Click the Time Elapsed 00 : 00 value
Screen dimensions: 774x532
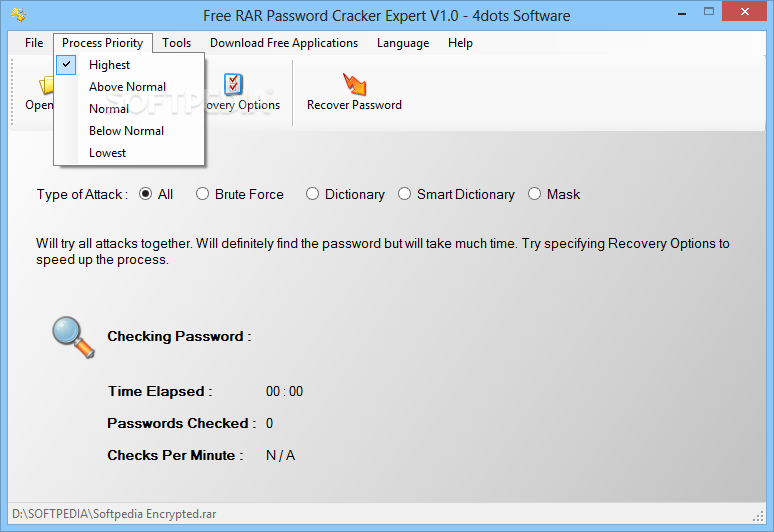(284, 391)
